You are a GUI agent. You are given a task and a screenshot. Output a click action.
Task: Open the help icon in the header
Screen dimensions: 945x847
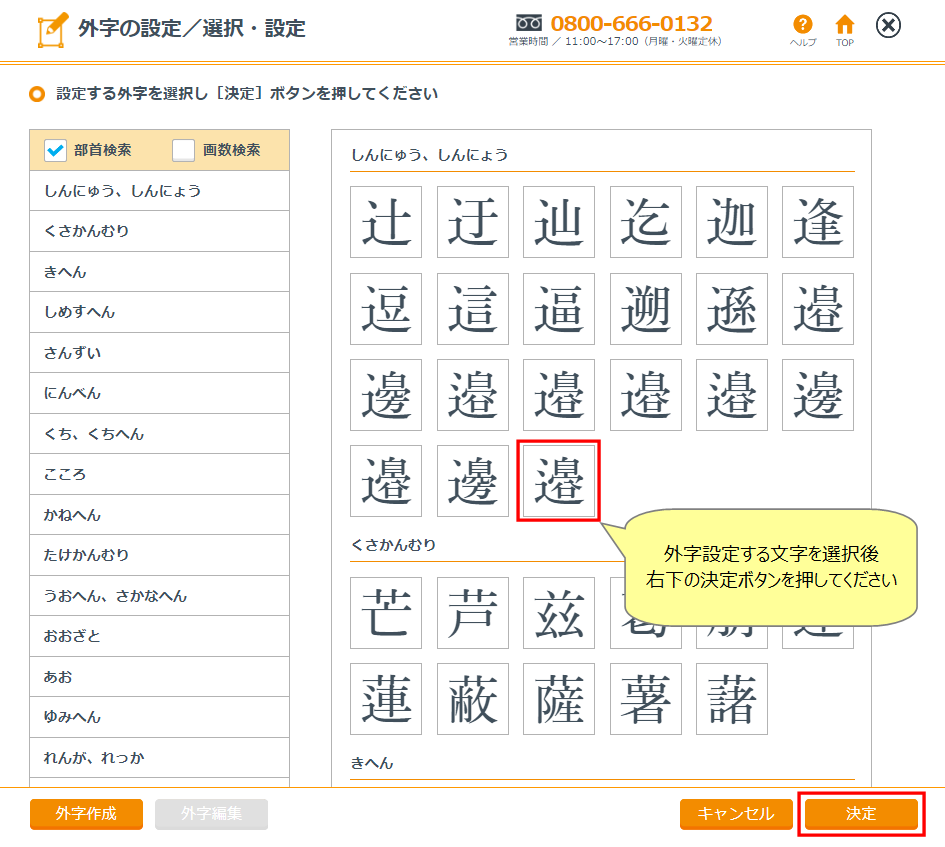(x=802, y=25)
